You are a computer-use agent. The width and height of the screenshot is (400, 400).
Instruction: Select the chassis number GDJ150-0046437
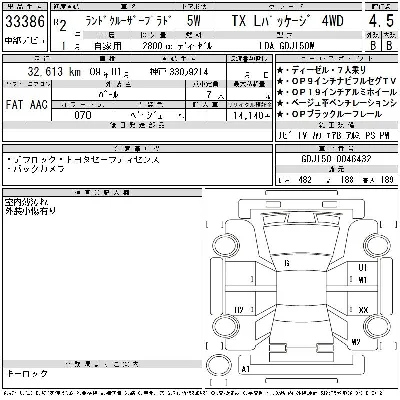(x=336, y=158)
